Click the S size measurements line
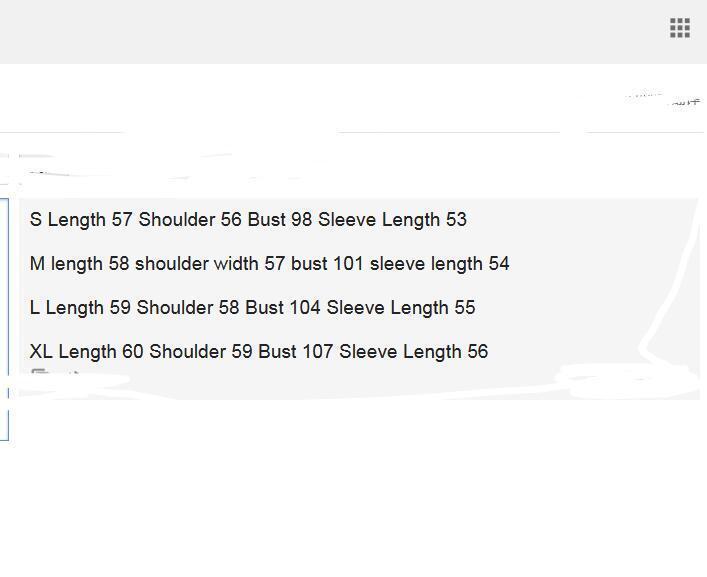 pyautogui.click(x=248, y=220)
